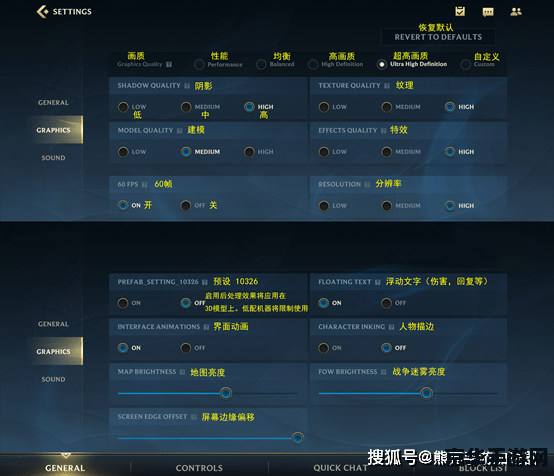
Task: Click the info icon beside Resolution
Action: [x=367, y=184]
